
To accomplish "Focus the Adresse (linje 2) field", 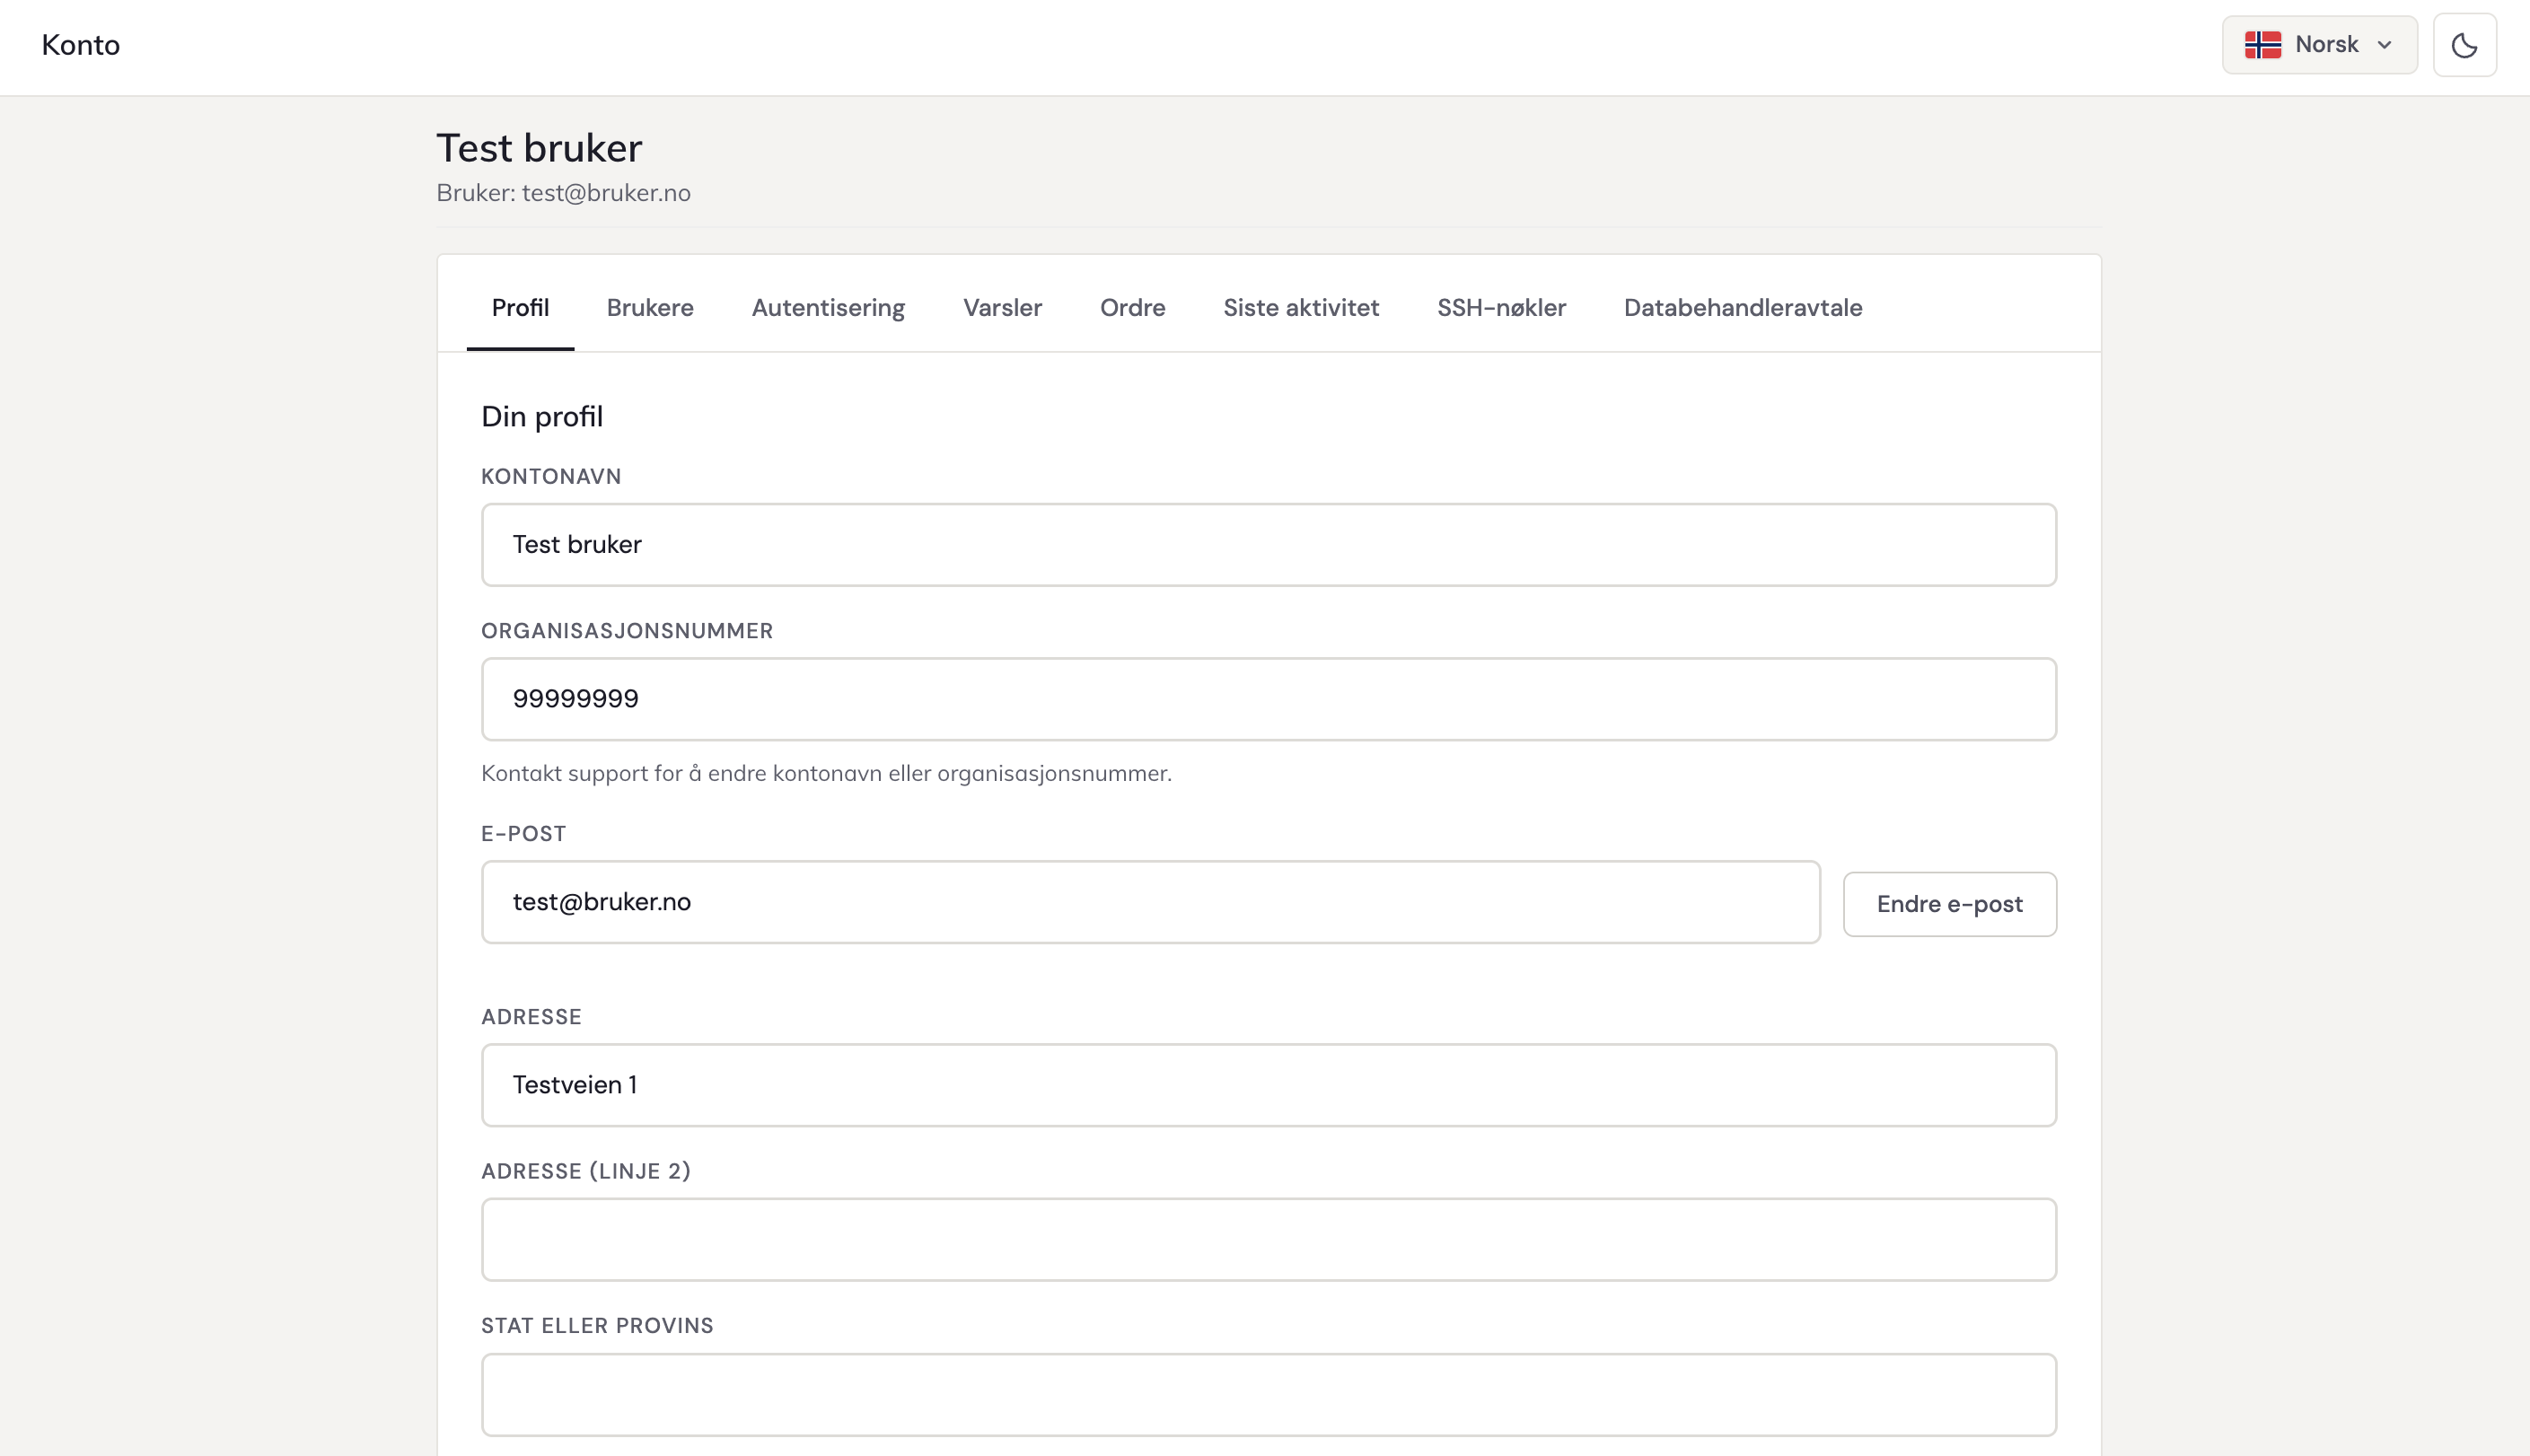I will (x=1268, y=1240).
